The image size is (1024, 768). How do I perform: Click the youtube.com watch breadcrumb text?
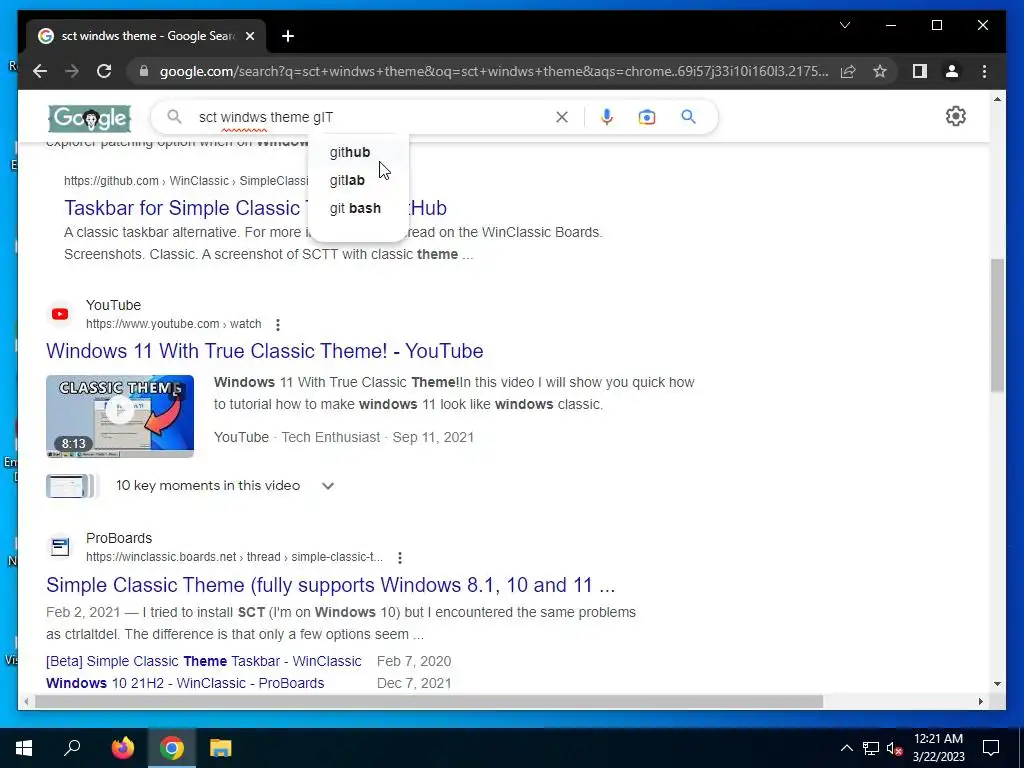click(x=173, y=324)
